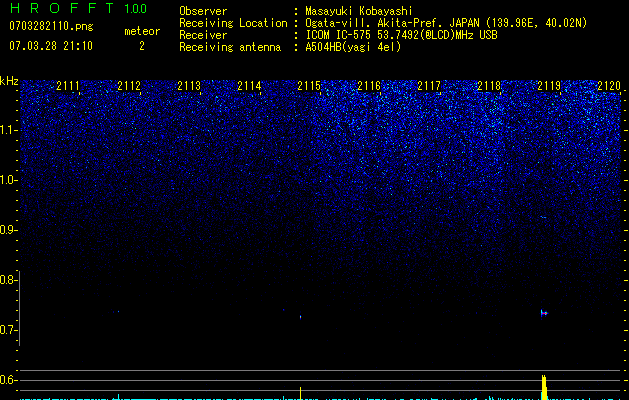Screen dimensions: 629x400
Task: Click the 2113 time marker
Action: point(189,86)
